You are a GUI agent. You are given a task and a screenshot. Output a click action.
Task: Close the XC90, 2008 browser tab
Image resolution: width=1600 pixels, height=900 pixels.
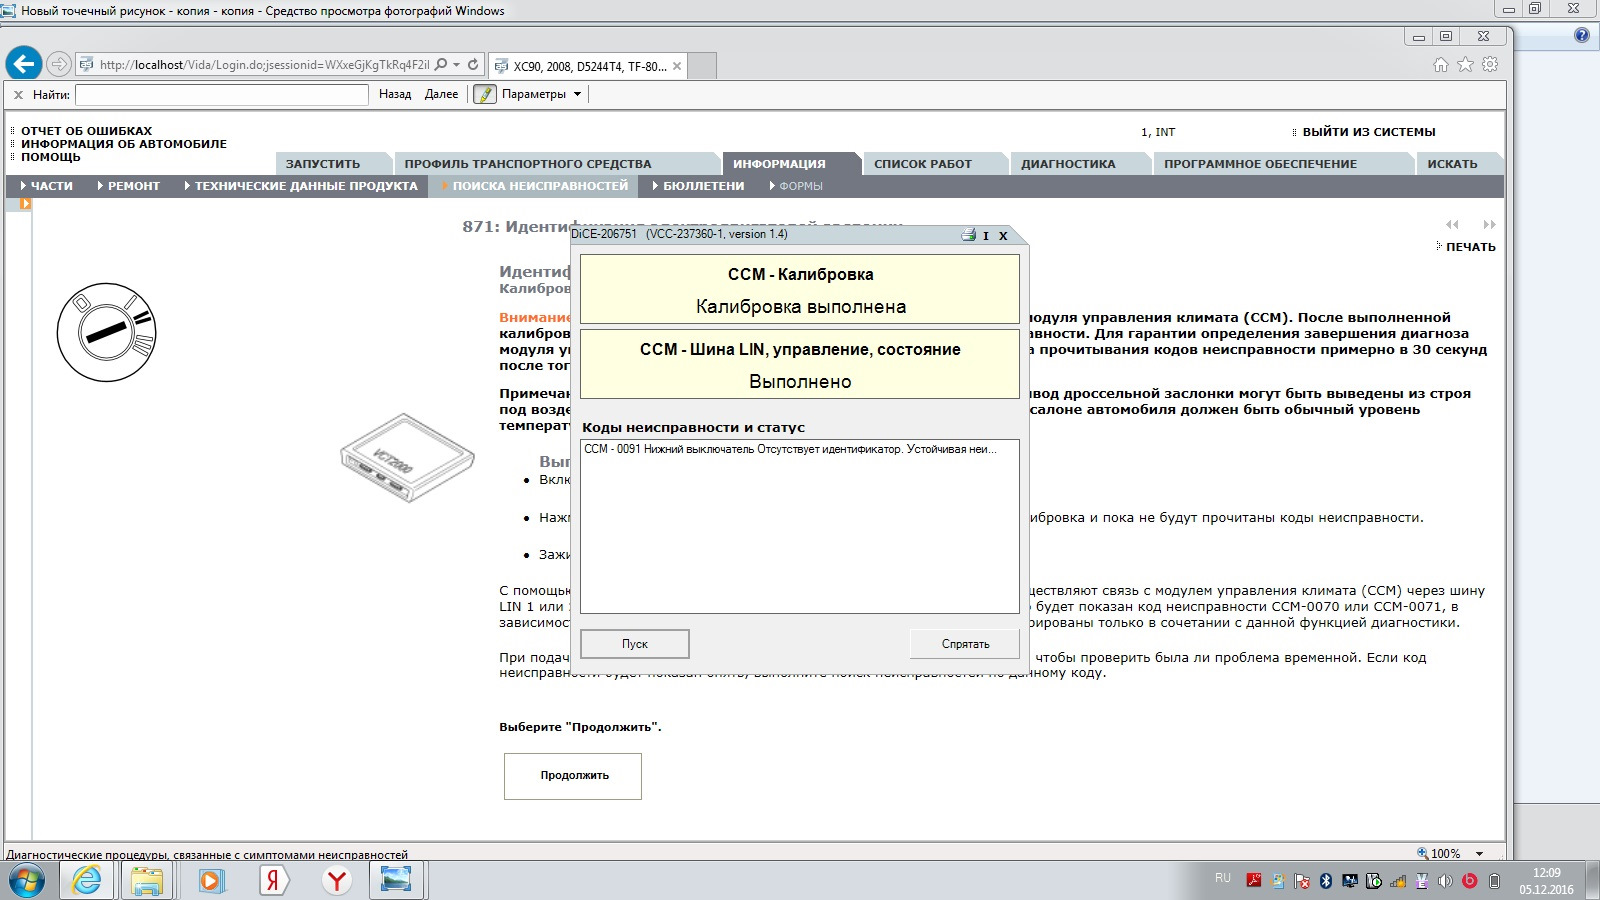point(677,66)
